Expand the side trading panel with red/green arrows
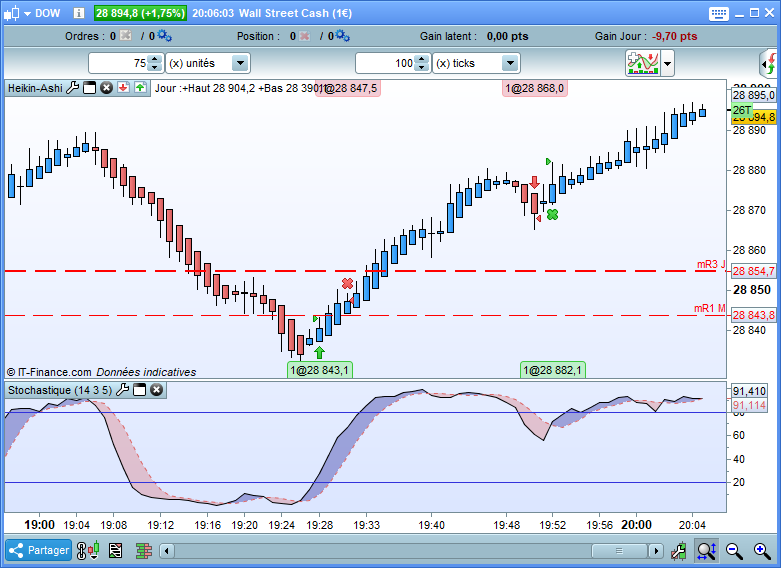Viewport: 781px width, 568px height. point(769,64)
